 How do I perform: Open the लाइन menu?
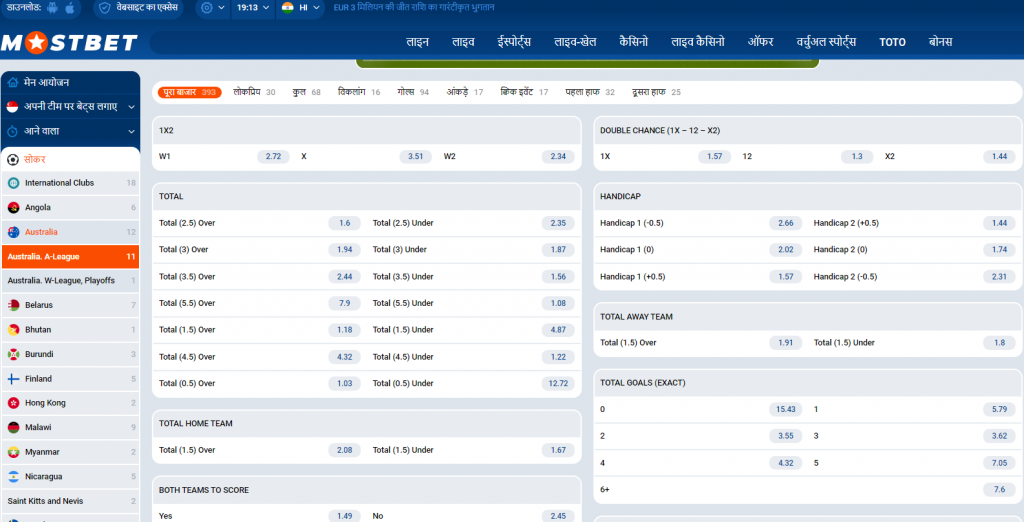coord(417,42)
